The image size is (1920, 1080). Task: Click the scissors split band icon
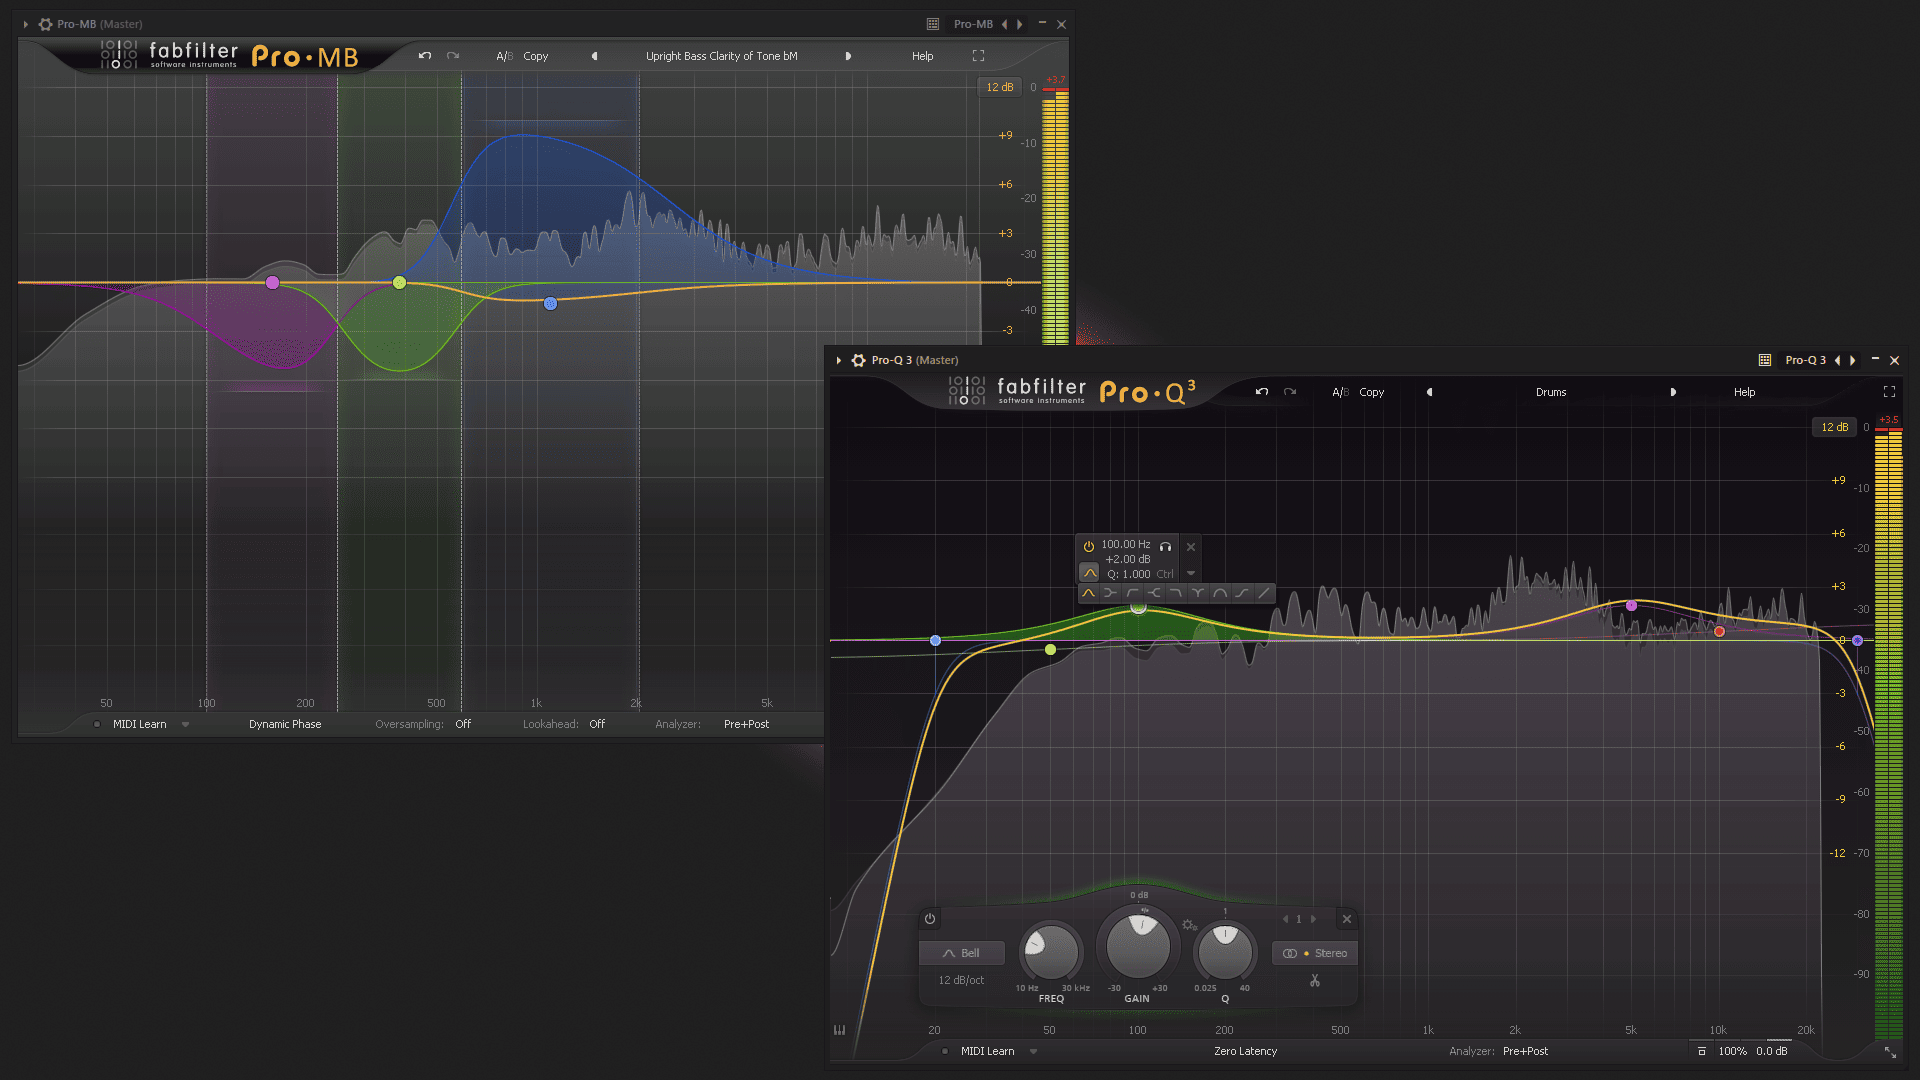[1315, 981]
